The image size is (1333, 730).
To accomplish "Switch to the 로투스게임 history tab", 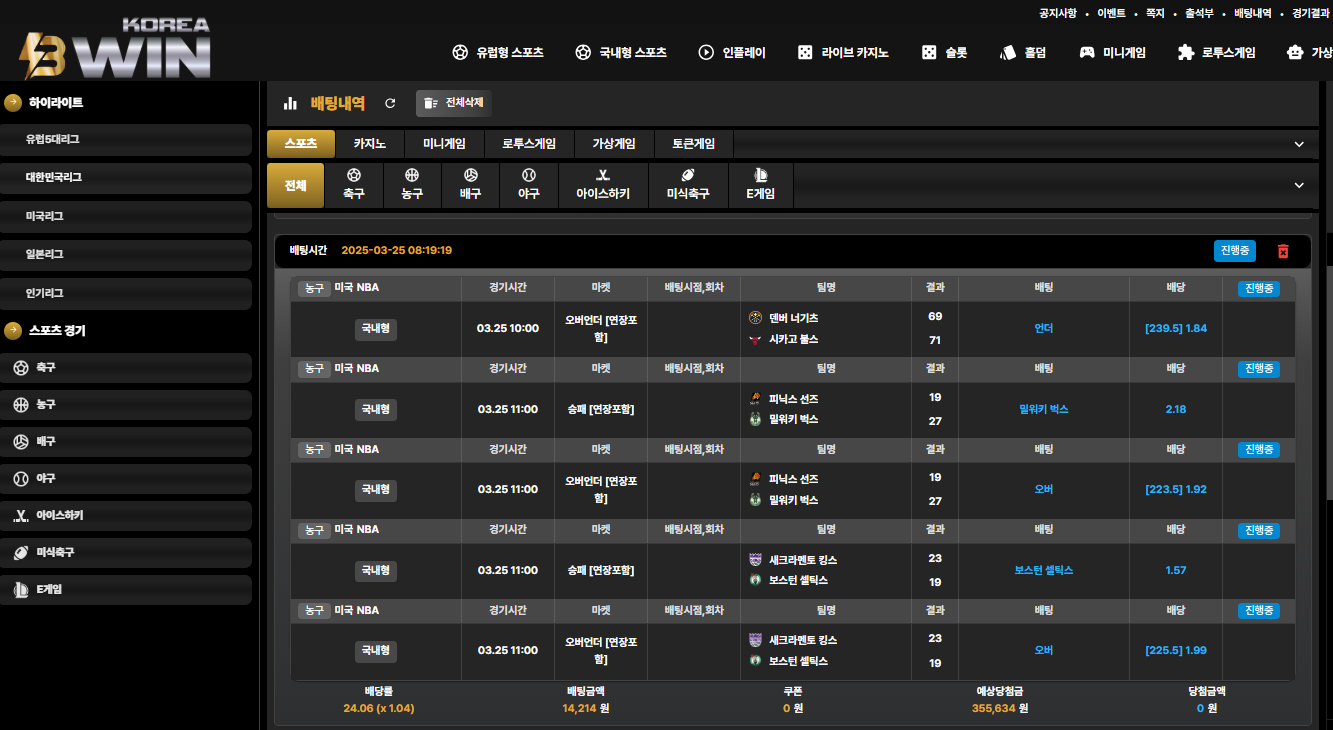I will pos(529,144).
